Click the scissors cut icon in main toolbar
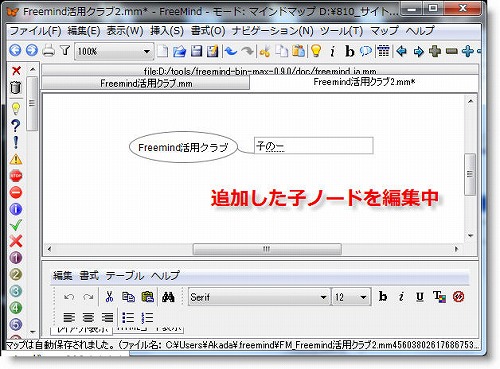The image size is (500, 369). point(265,51)
